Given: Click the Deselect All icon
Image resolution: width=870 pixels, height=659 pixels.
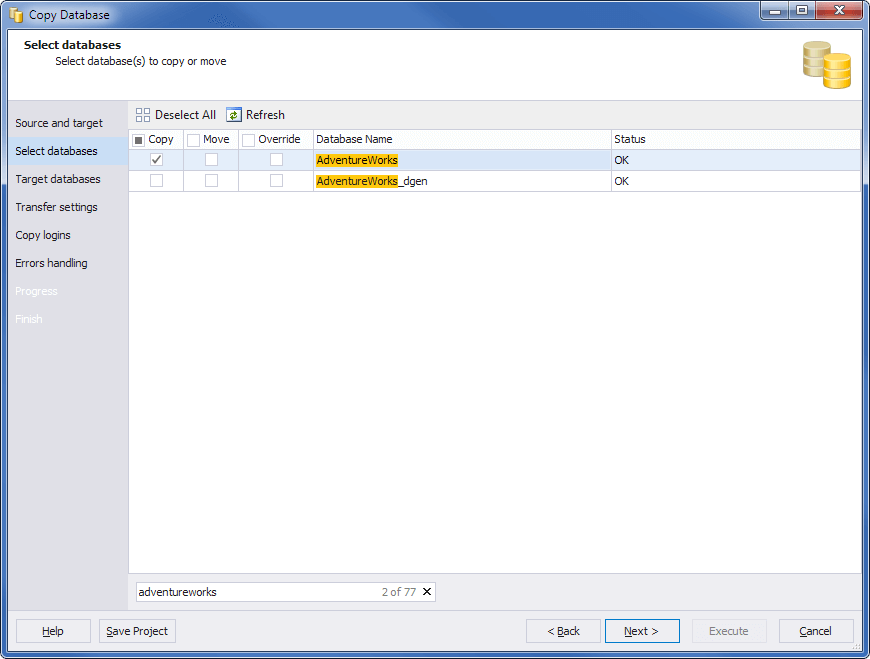Looking at the screenshot, I should point(143,114).
